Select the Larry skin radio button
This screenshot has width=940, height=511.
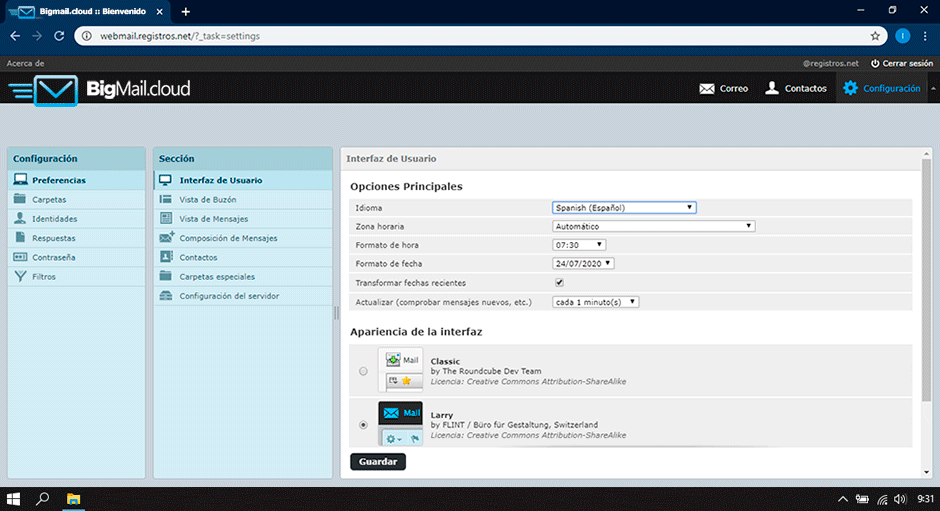pos(363,424)
